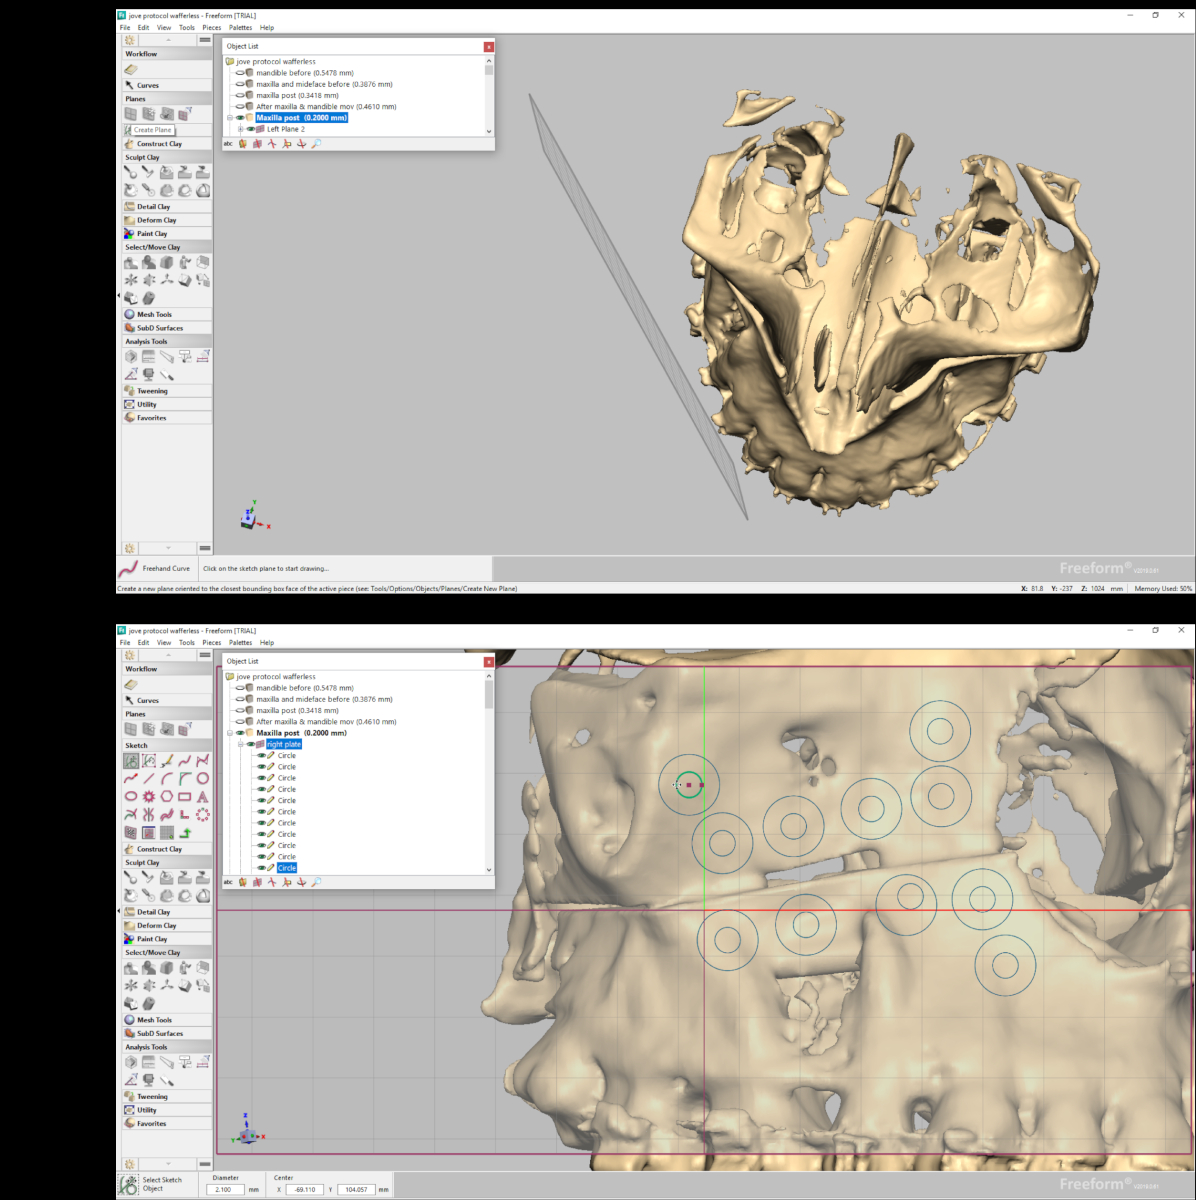1196x1200 pixels.
Task: Pick the straight Line sketch tool
Action: pyautogui.click(x=148, y=778)
